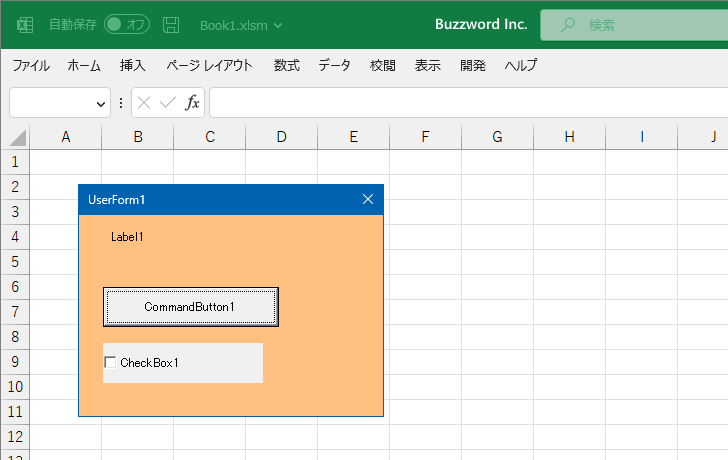This screenshot has height=460, width=728.
Task: Click the Excel app icon in title bar
Action: point(25,25)
